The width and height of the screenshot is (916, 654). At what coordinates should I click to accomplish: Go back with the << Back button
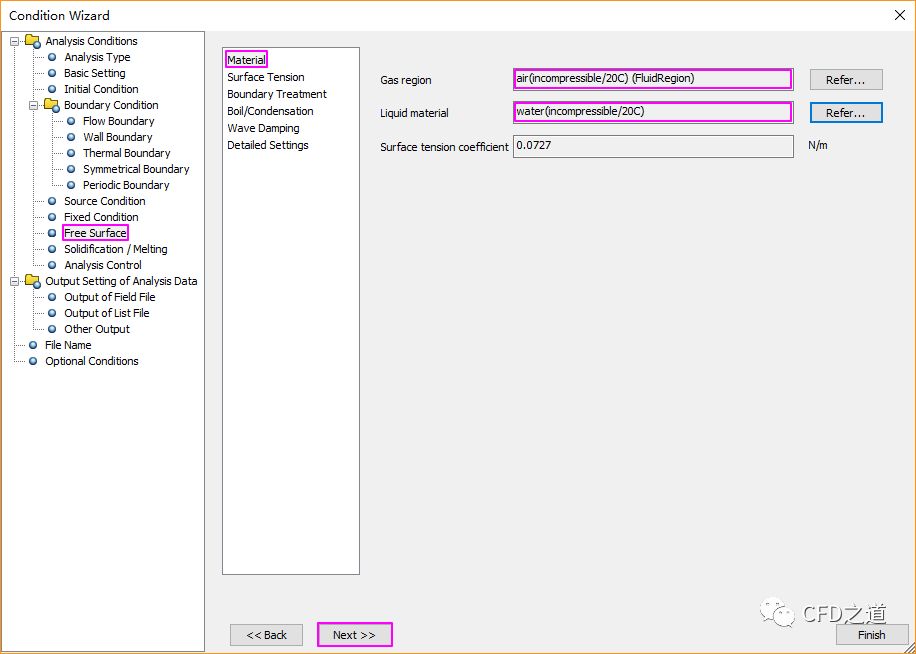(x=266, y=635)
